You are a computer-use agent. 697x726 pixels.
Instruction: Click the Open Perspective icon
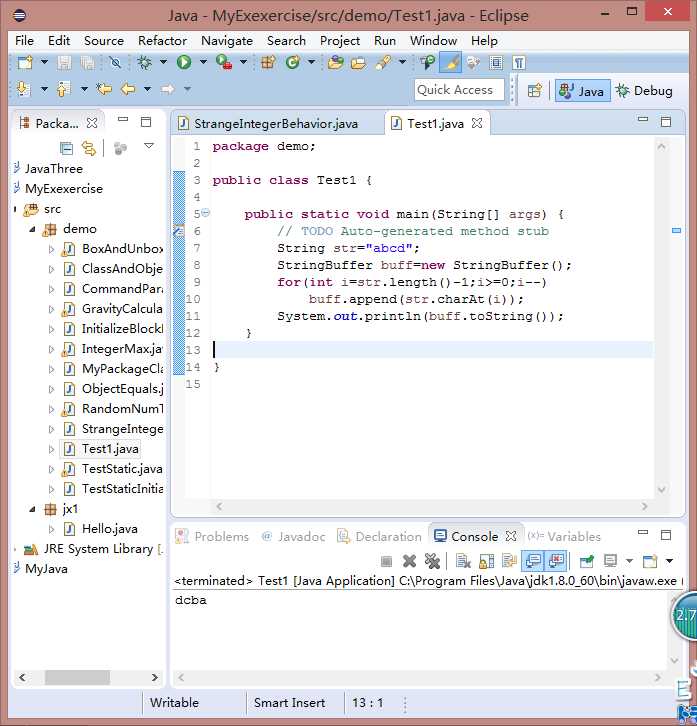tap(534, 90)
